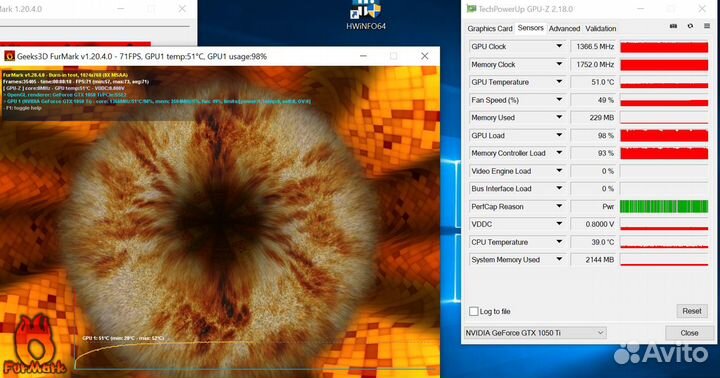
Task: Open the GPU Clock sensor dropdown
Action: click(x=559, y=46)
